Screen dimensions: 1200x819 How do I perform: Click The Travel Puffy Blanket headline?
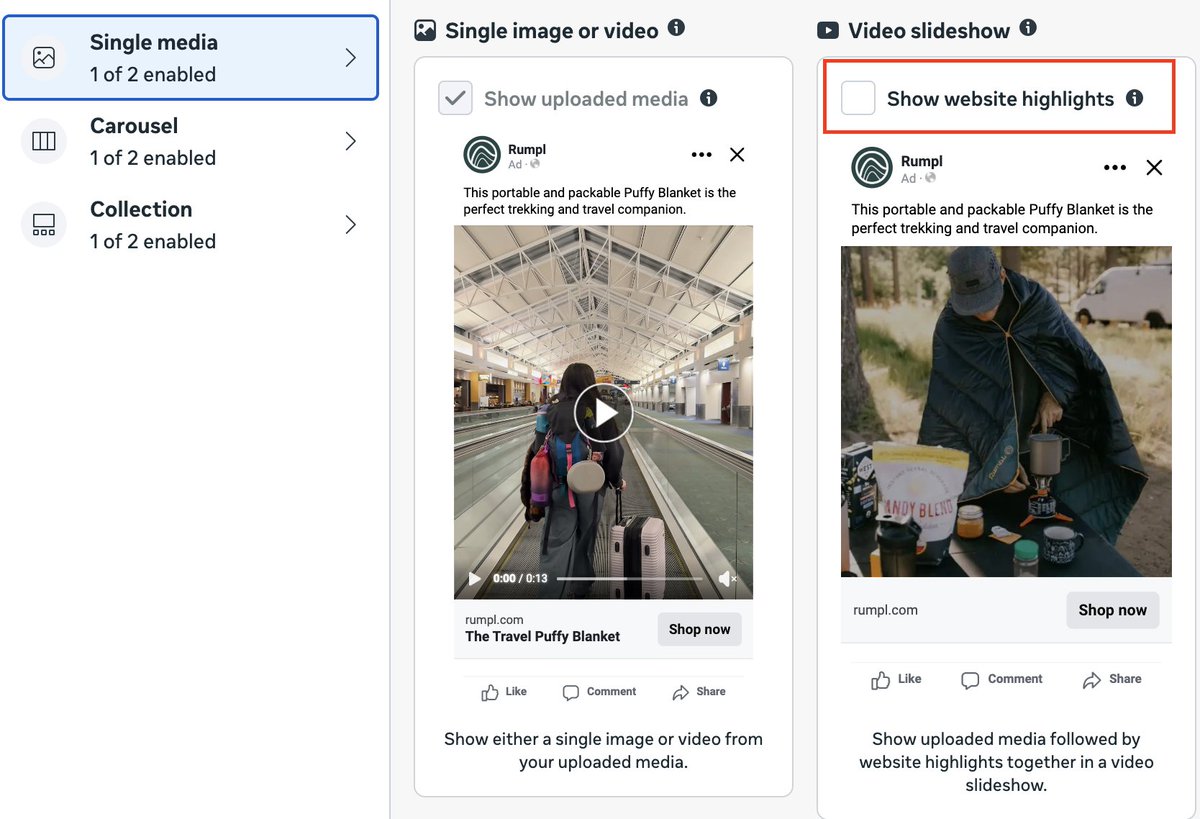click(x=543, y=636)
